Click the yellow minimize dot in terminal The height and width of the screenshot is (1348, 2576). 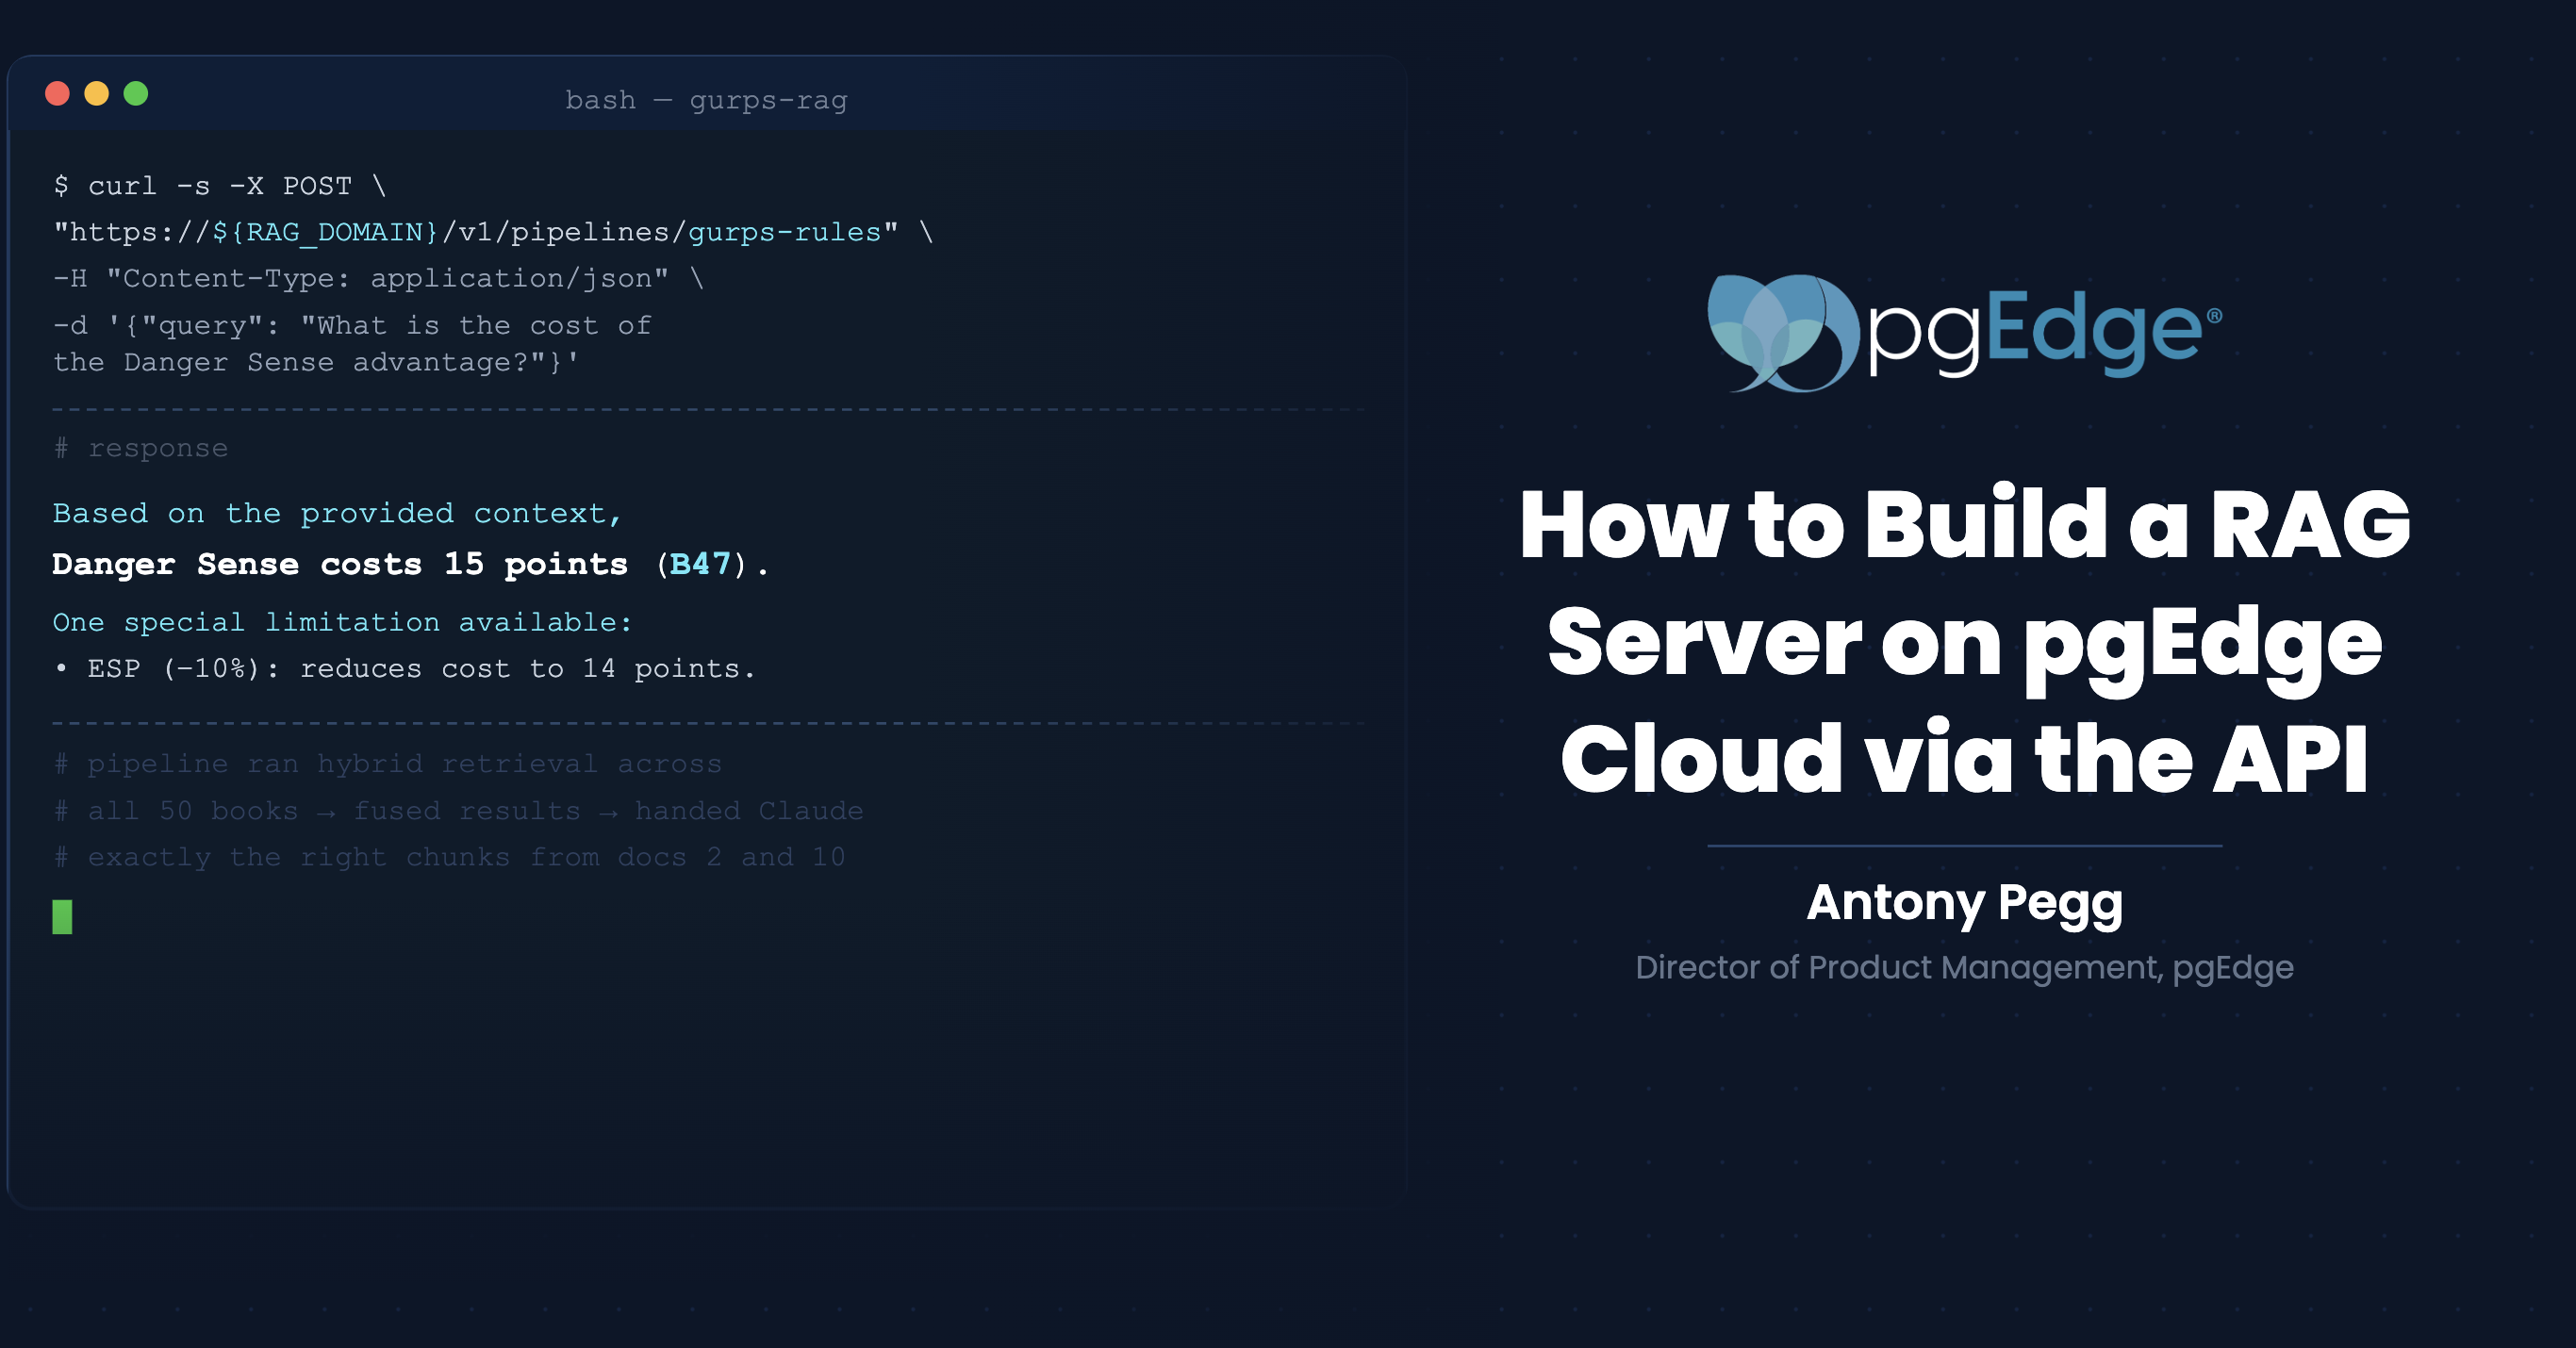pyautogui.click(x=96, y=94)
